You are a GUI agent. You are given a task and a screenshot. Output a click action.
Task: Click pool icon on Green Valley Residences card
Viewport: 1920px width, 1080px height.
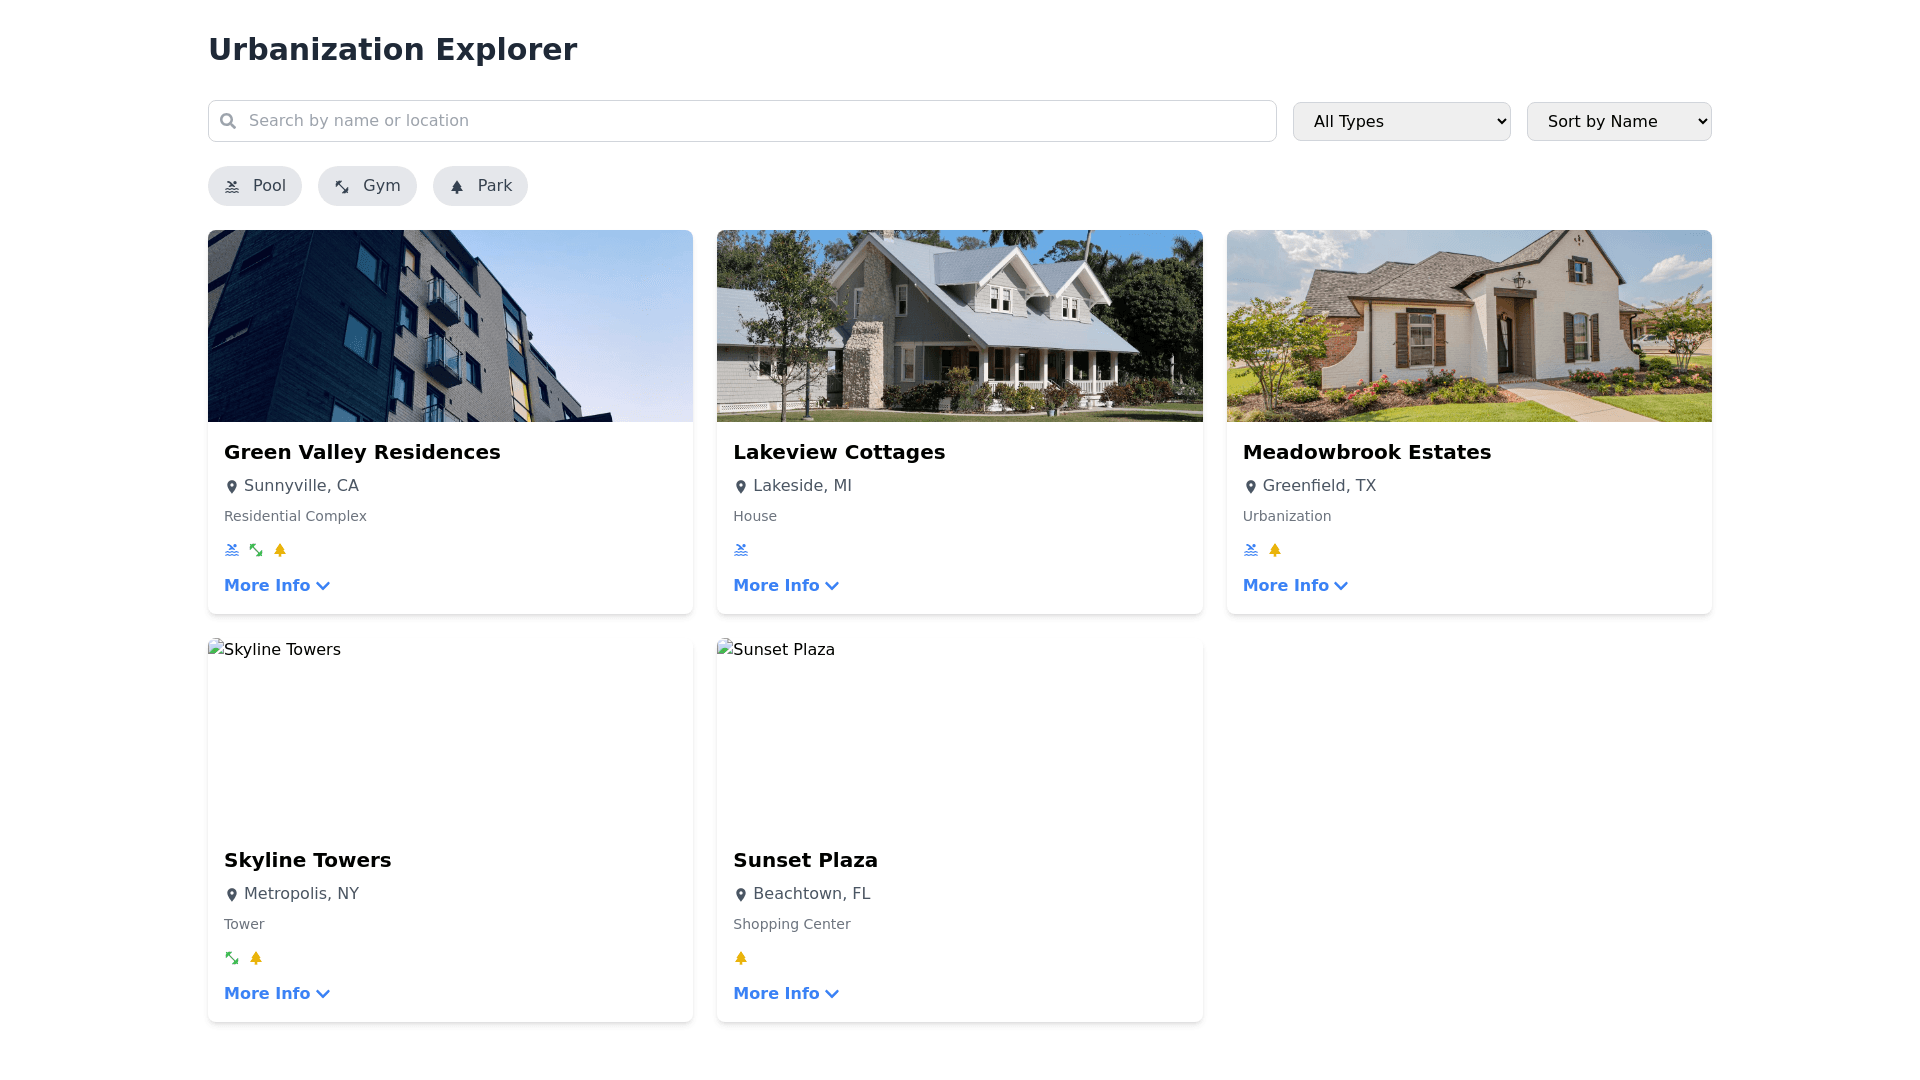coord(232,550)
